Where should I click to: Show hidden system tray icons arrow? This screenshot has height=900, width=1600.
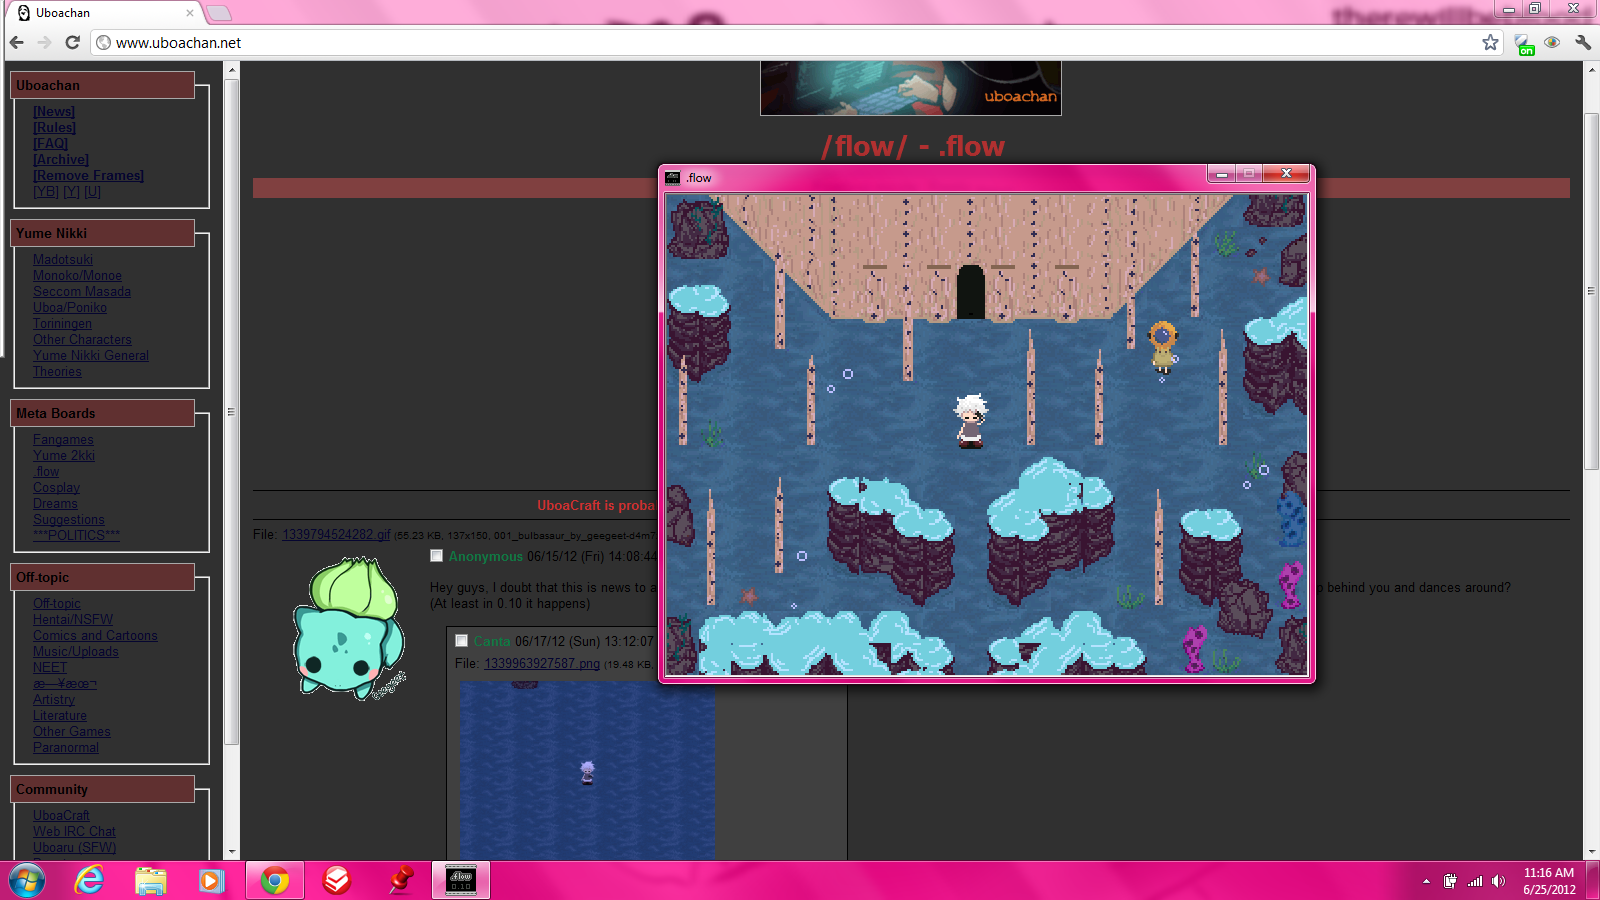pos(1426,882)
